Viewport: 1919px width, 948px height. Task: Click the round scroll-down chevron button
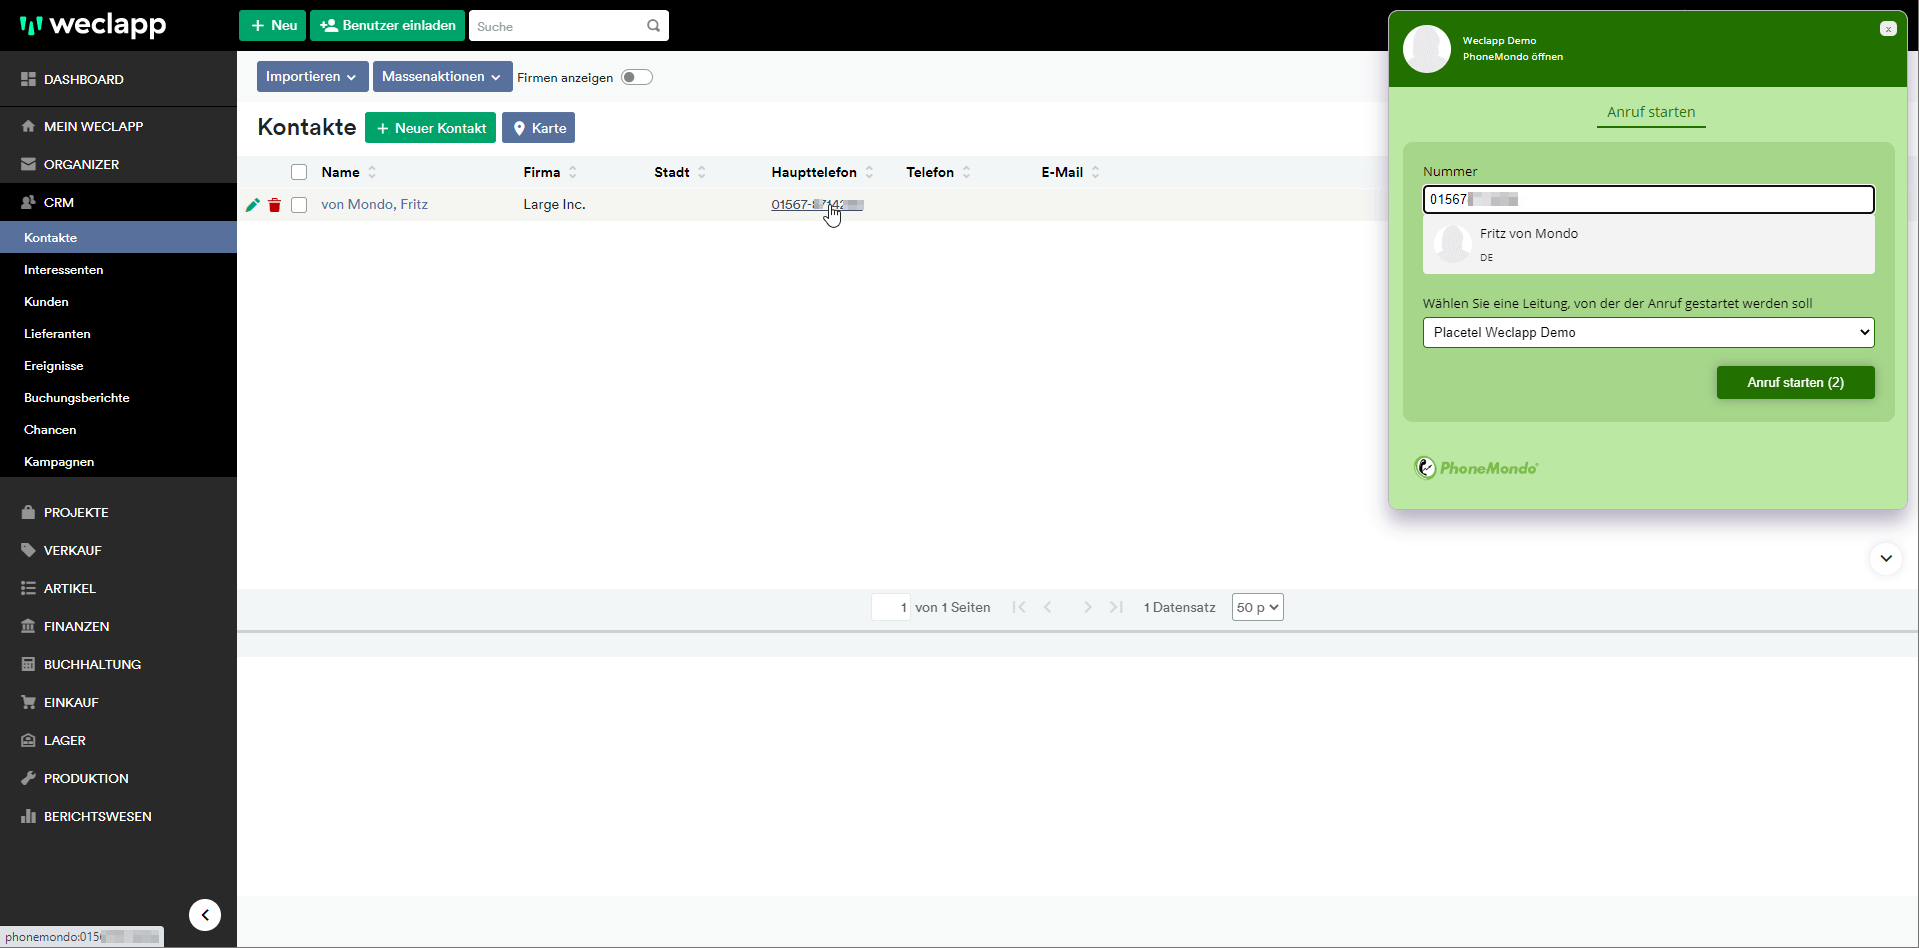1885,558
